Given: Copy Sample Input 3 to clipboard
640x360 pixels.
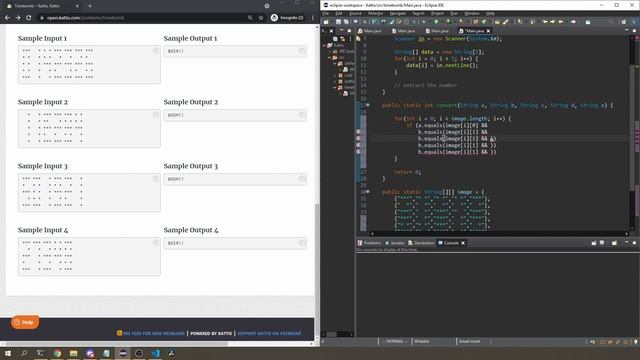Looking at the screenshot, I should [156, 179].
